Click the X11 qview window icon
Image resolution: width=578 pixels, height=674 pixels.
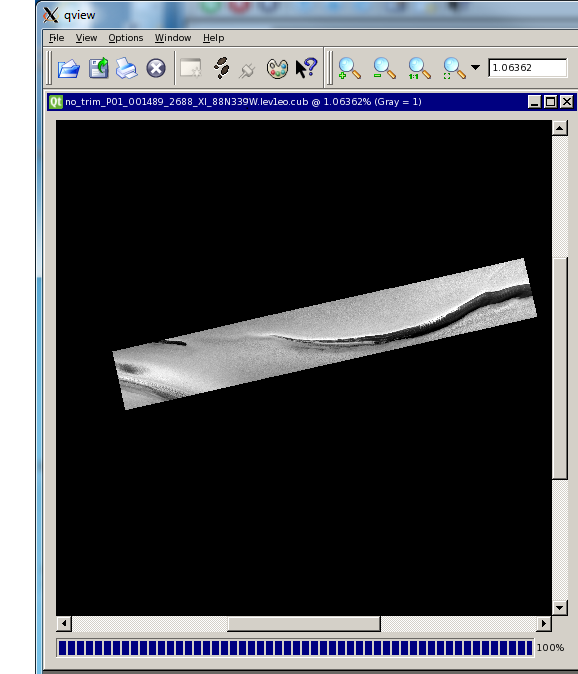(51, 15)
